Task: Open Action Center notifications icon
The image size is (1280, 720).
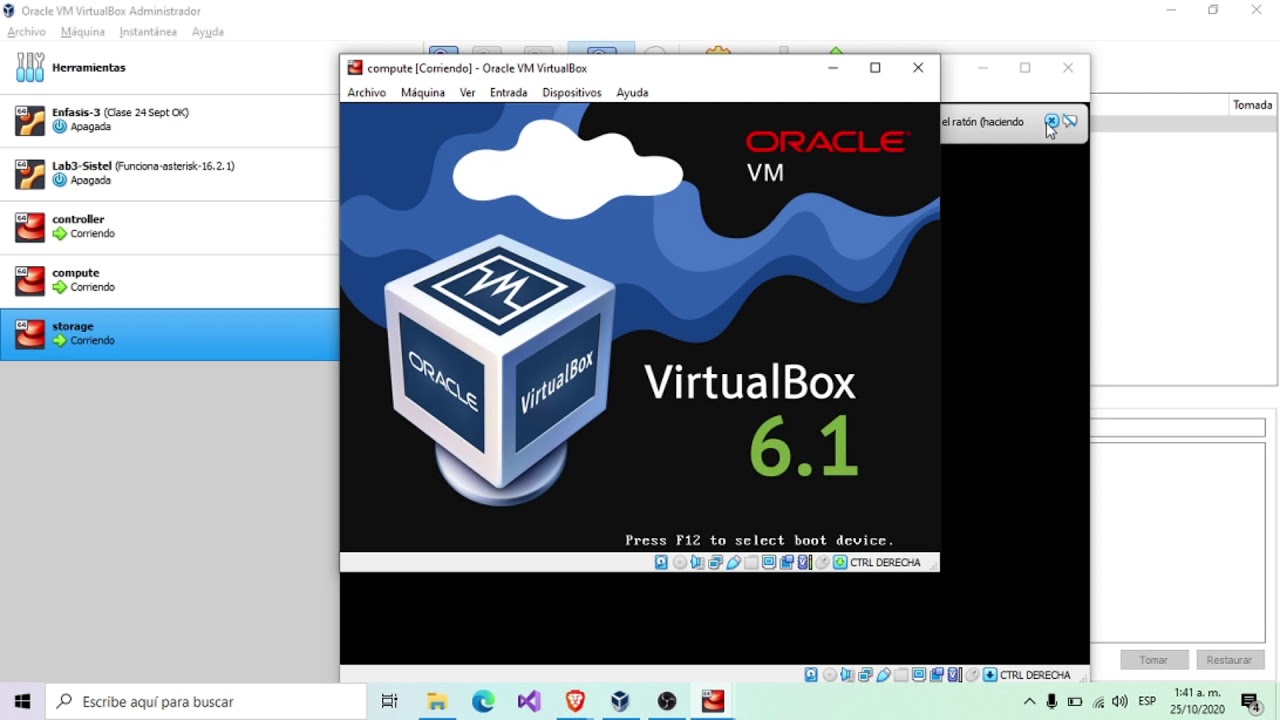Action: coord(1250,701)
